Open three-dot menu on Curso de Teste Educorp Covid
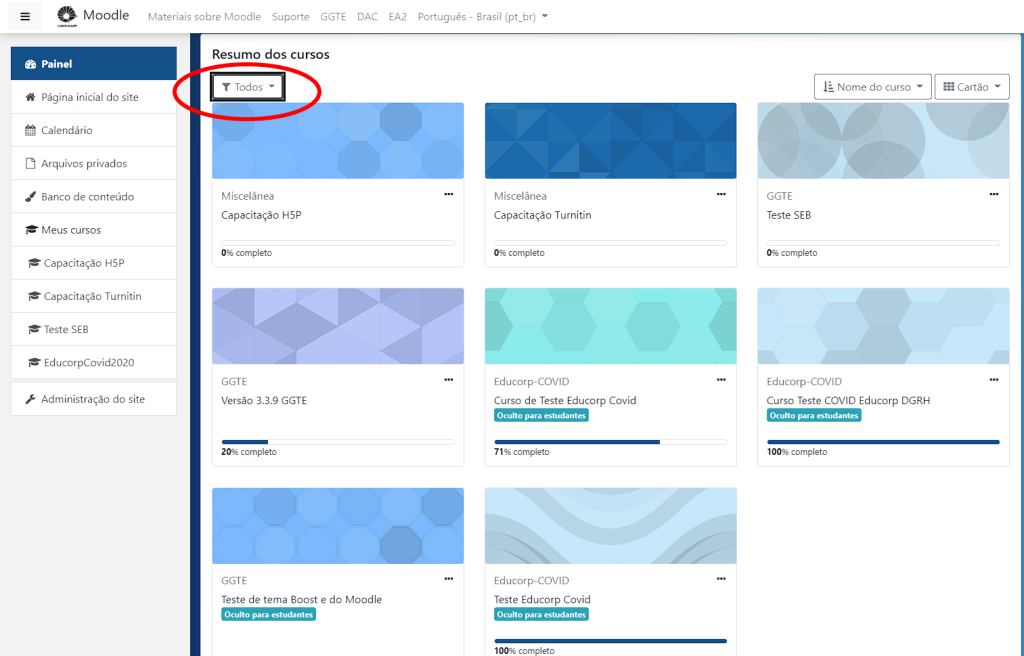Viewport: 1024px width, 656px height. [721, 380]
